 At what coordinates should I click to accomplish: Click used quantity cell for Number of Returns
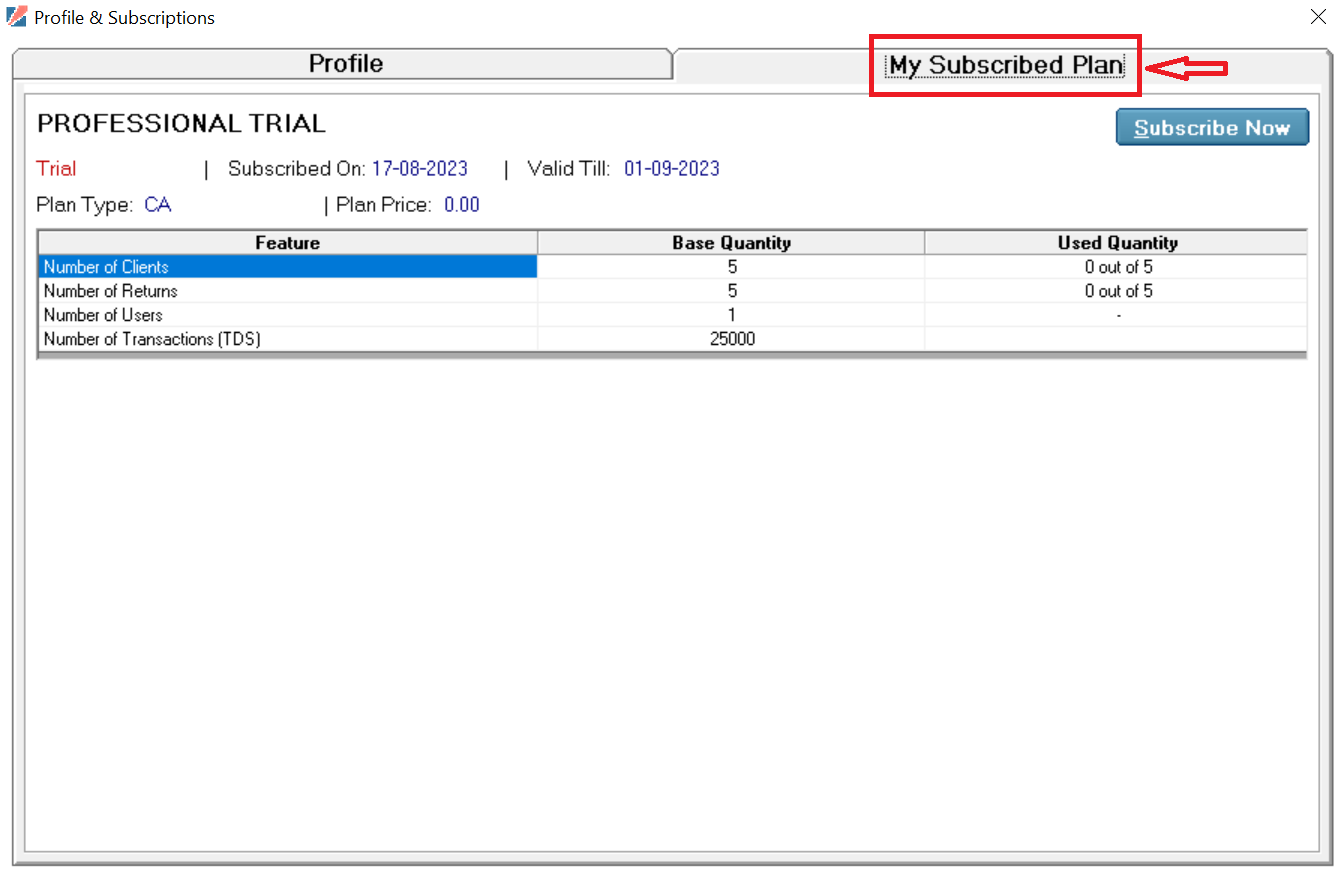pos(1117,291)
